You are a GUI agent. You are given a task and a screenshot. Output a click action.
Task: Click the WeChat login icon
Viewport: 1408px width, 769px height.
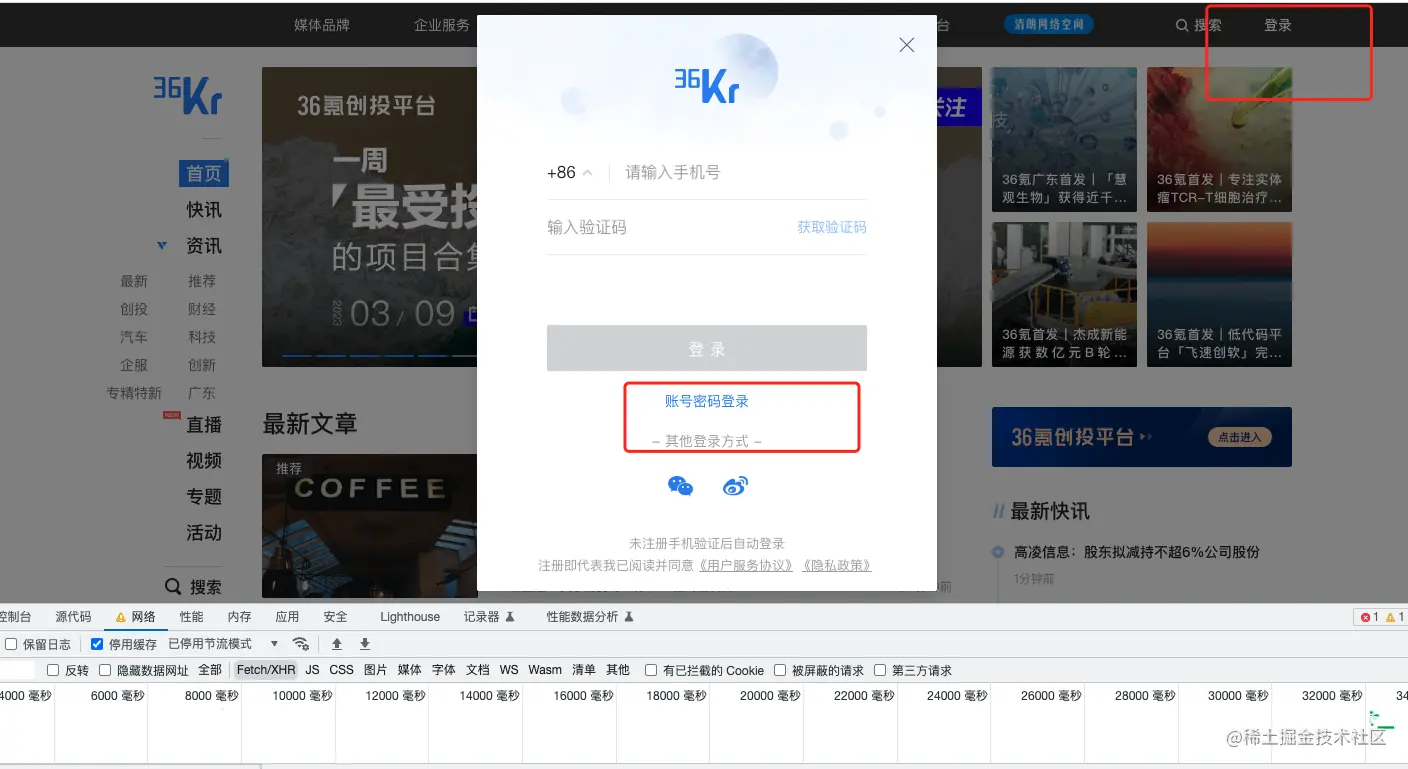tap(680, 486)
